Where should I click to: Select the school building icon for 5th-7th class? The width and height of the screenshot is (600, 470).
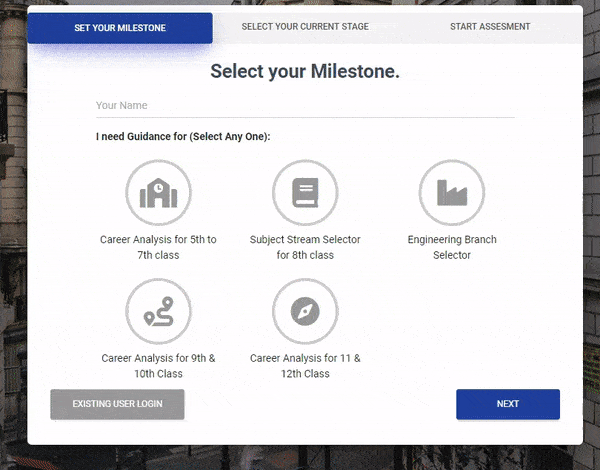[158, 192]
